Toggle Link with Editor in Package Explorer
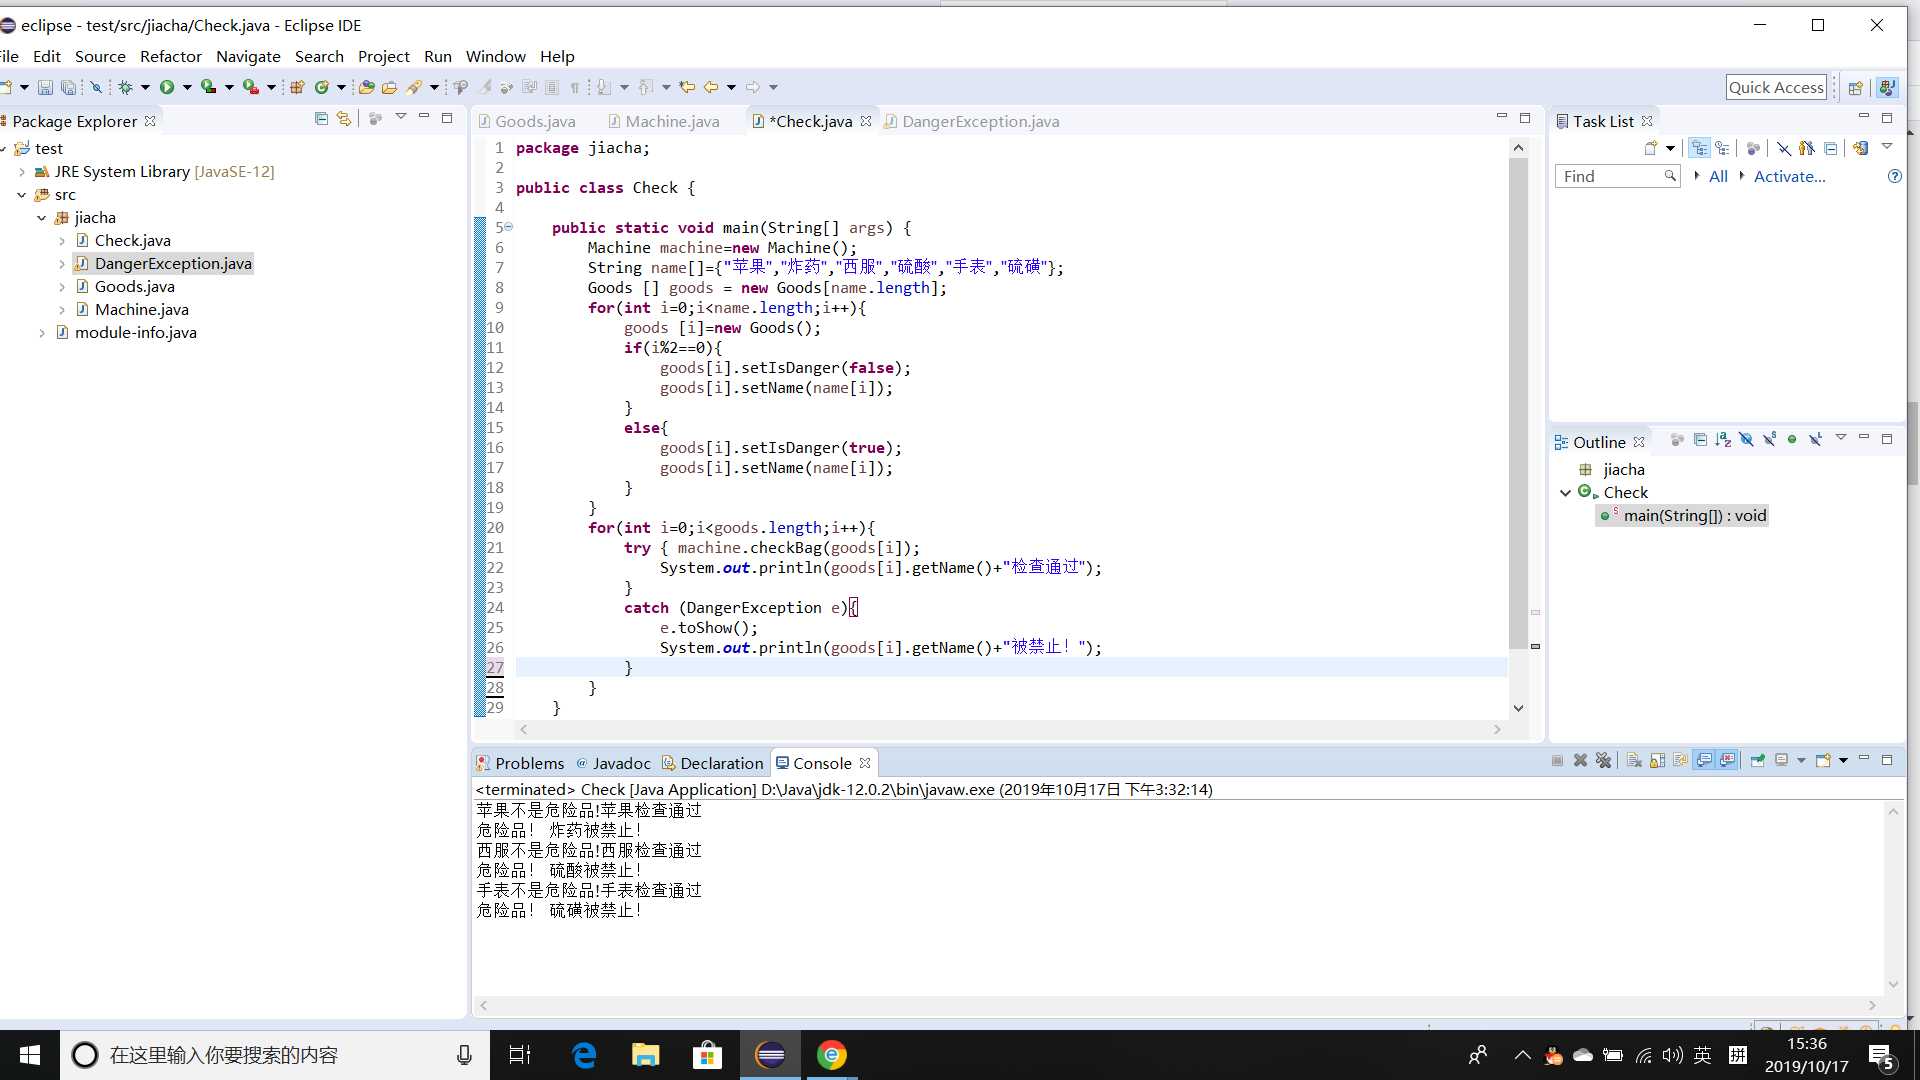Image resolution: width=1920 pixels, height=1080 pixels. [x=344, y=118]
